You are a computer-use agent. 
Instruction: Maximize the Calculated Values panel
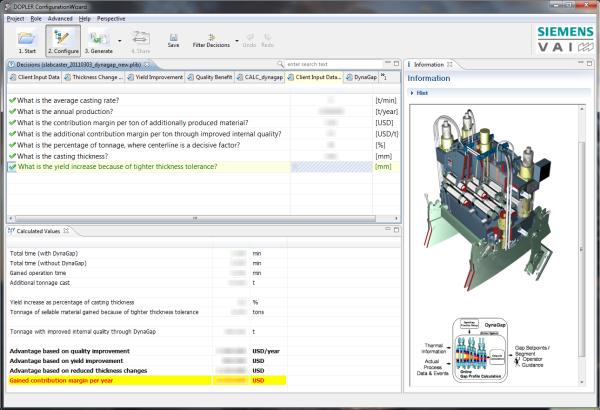coord(396,230)
